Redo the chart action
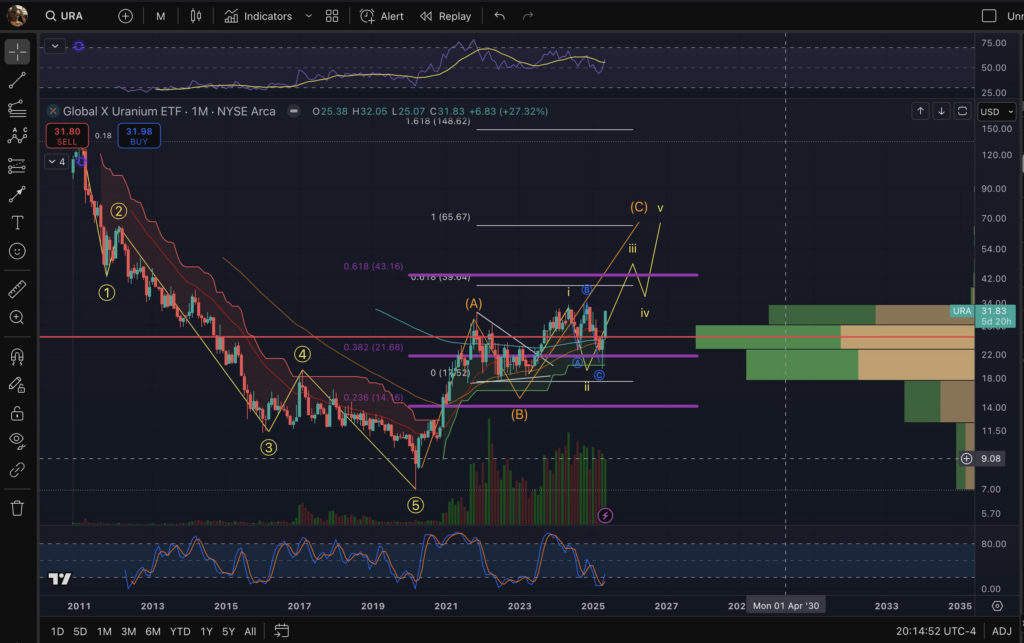Image resolution: width=1024 pixels, height=643 pixels. click(528, 16)
